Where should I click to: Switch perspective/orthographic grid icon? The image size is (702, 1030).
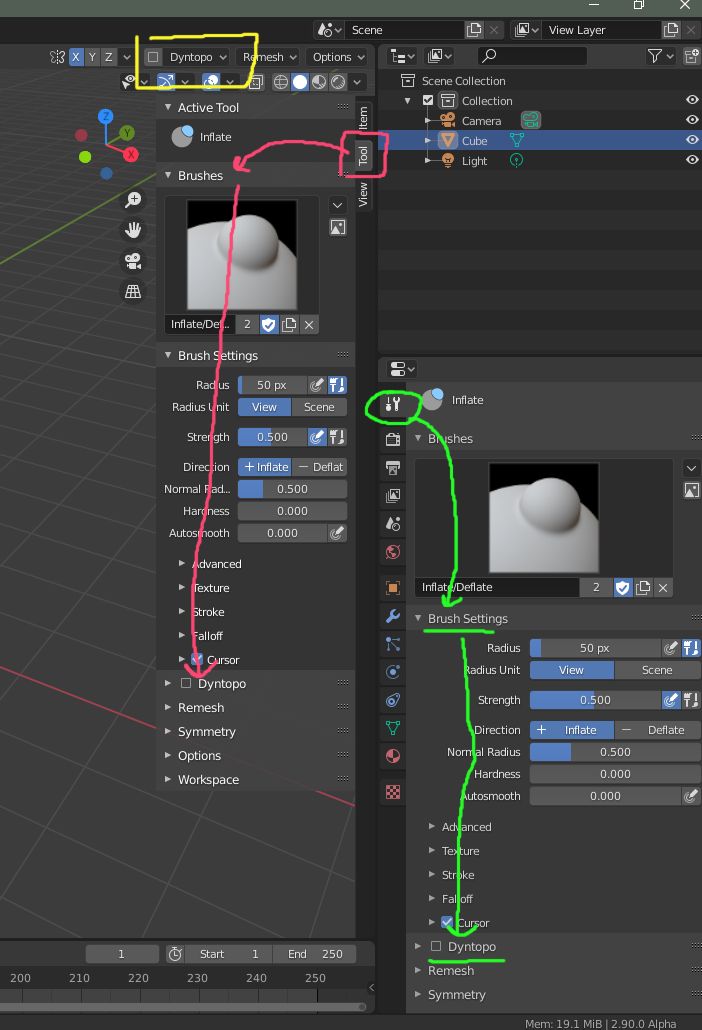click(x=133, y=291)
